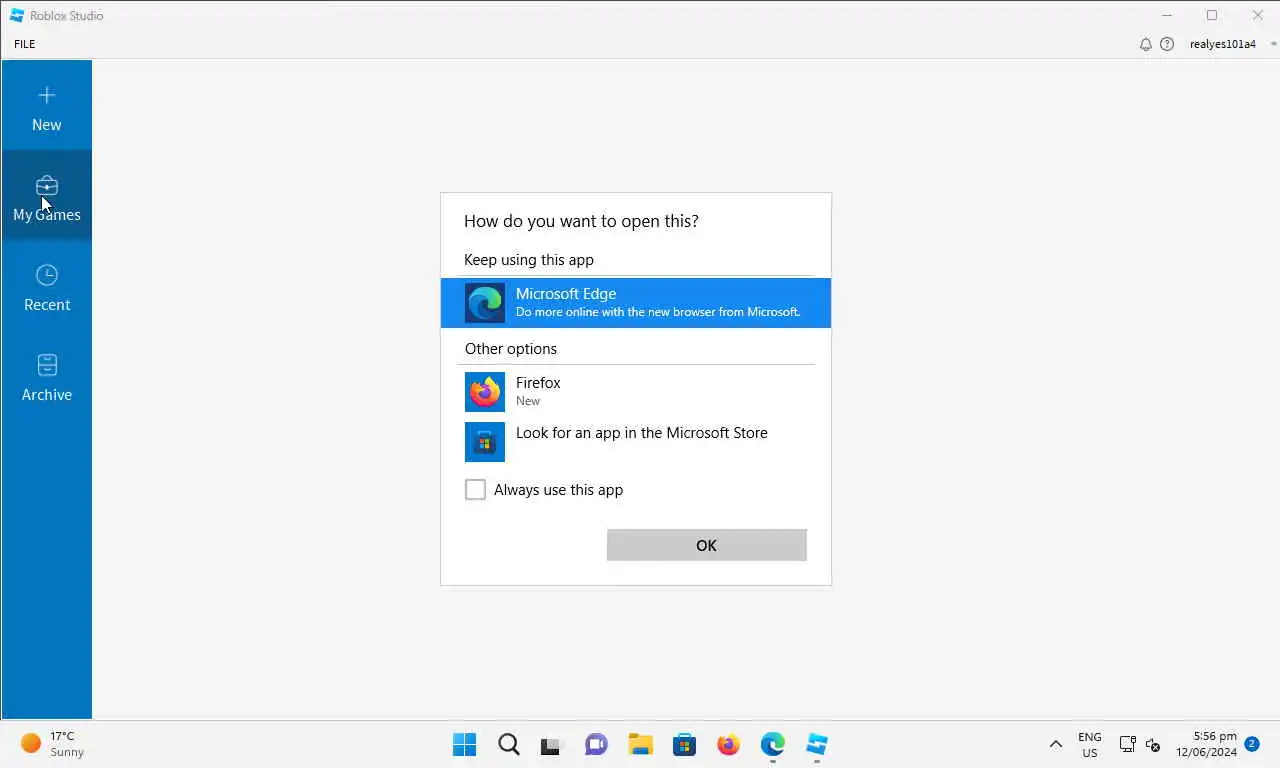The image size is (1280, 768).
Task: Close the Roblox Studio window
Action: tap(1257, 15)
